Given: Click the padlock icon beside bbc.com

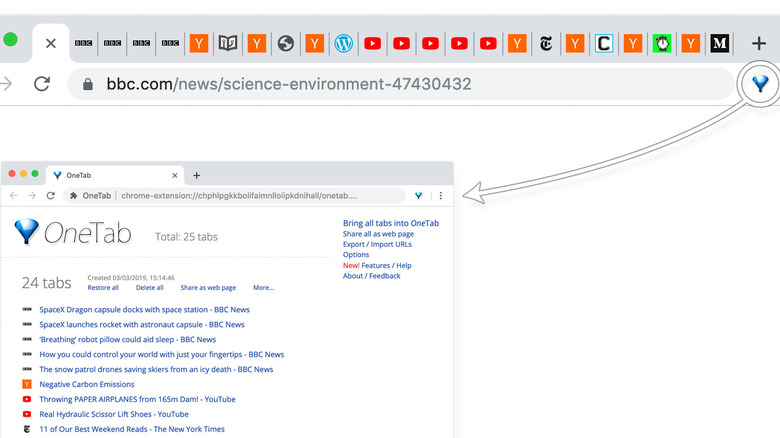Looking at the screenshot, I should pyautogui.click(x=88, y=85).
